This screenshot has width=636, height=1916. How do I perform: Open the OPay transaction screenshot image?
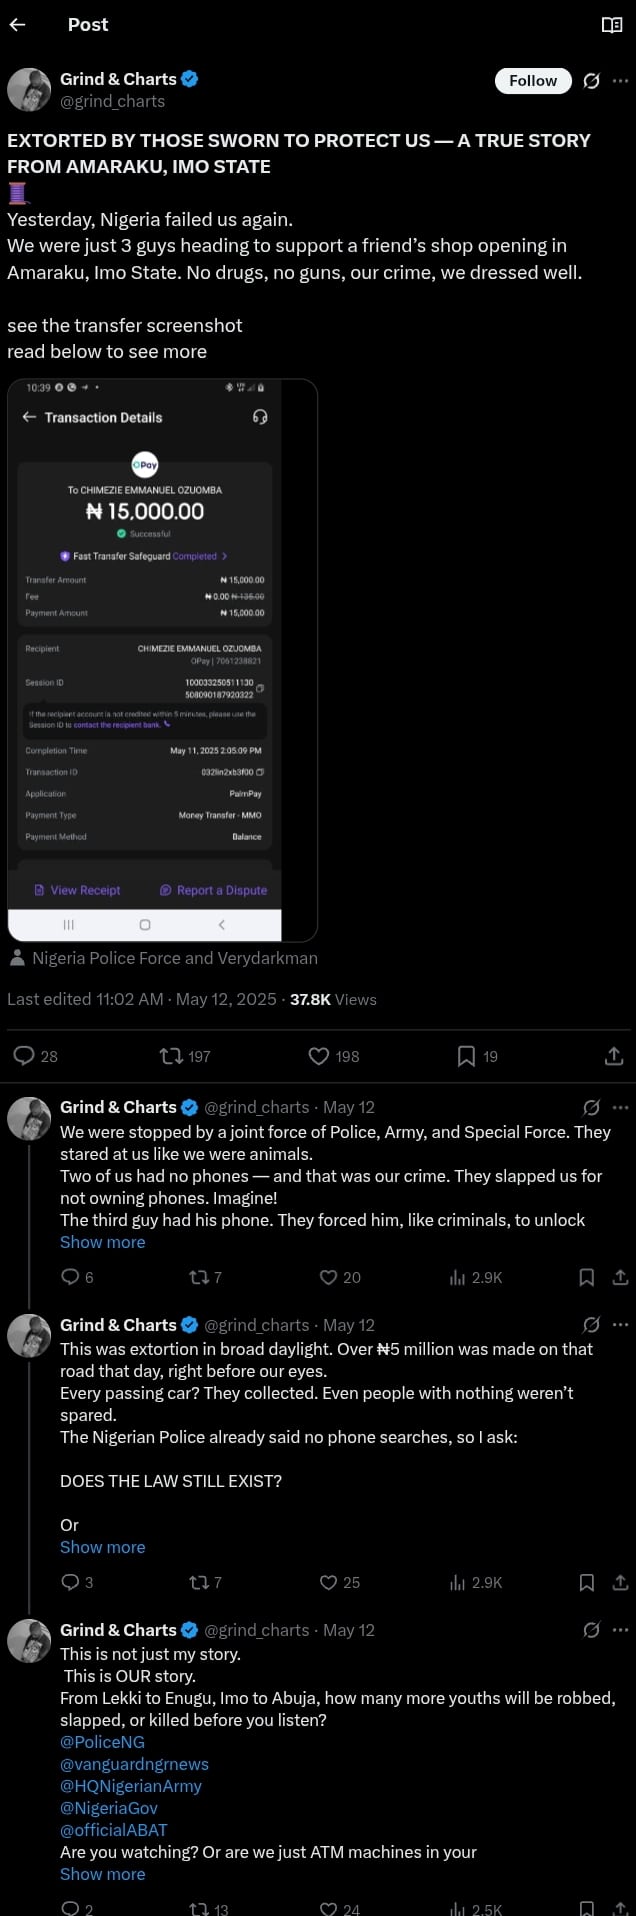tap(162, 660)
